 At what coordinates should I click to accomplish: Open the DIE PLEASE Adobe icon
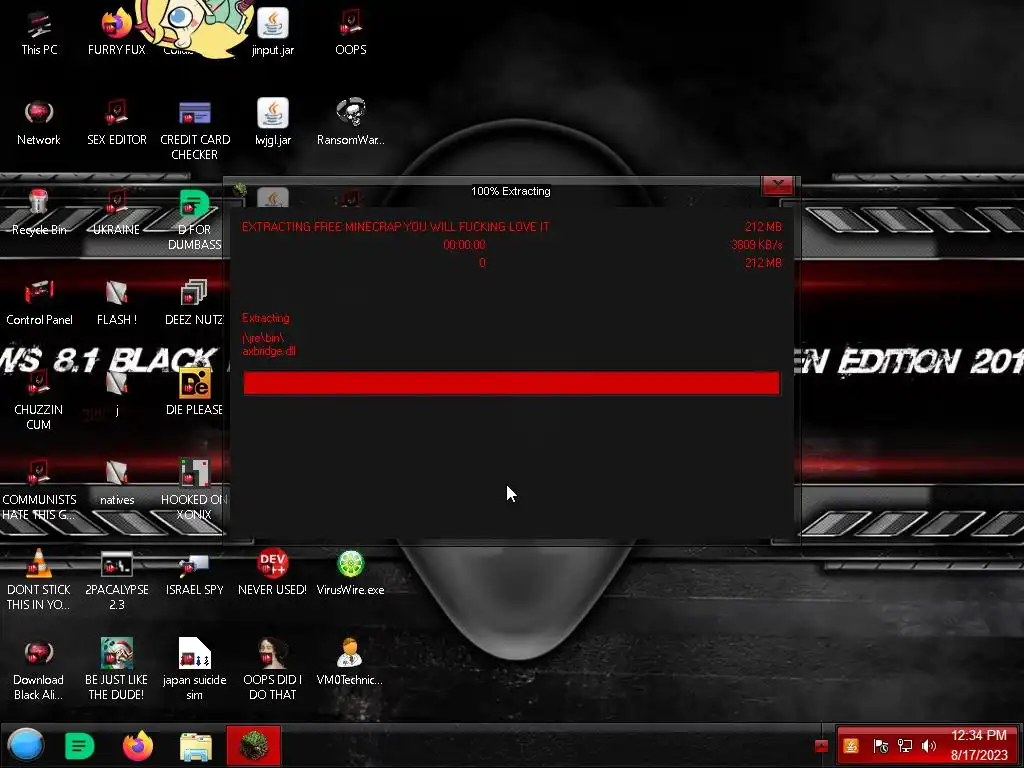tap(194, 392)
